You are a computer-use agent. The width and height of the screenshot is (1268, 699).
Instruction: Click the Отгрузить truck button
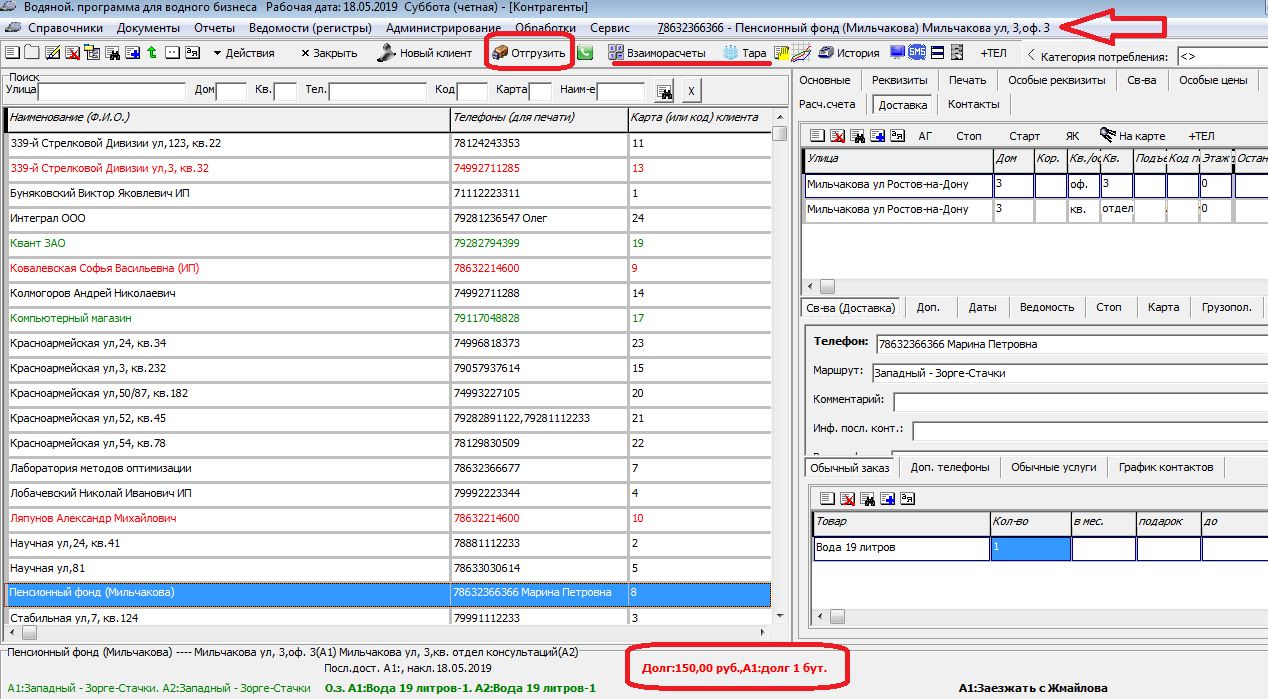(529, 53)
